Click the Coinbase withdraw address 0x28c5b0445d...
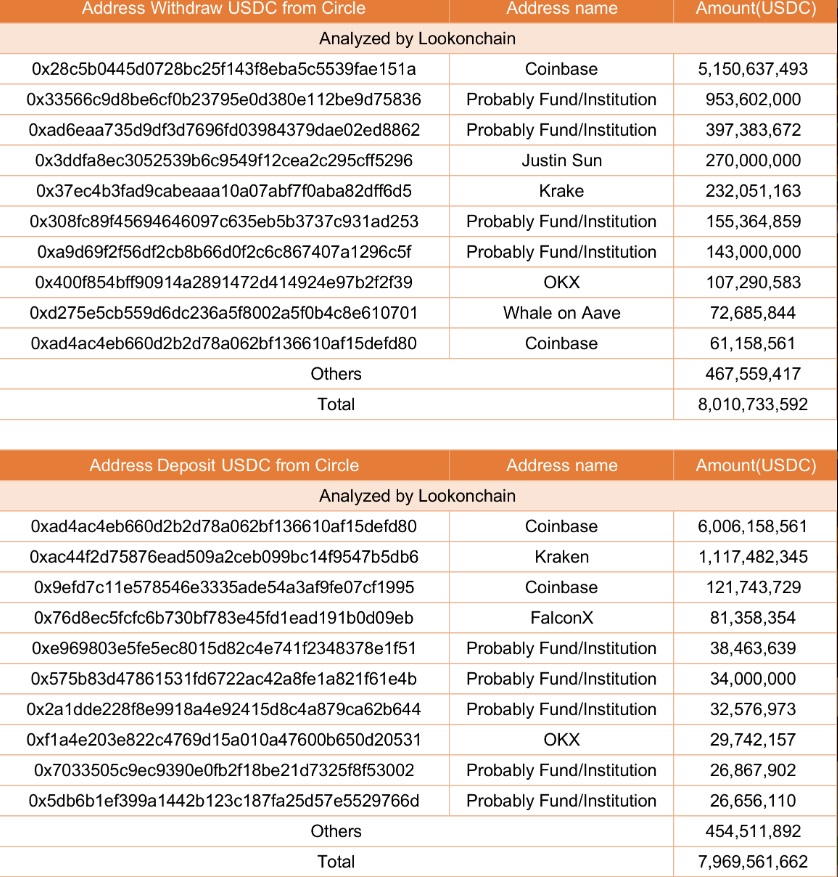The width and height of the screenshot is (838, 877). pos(224,69)
